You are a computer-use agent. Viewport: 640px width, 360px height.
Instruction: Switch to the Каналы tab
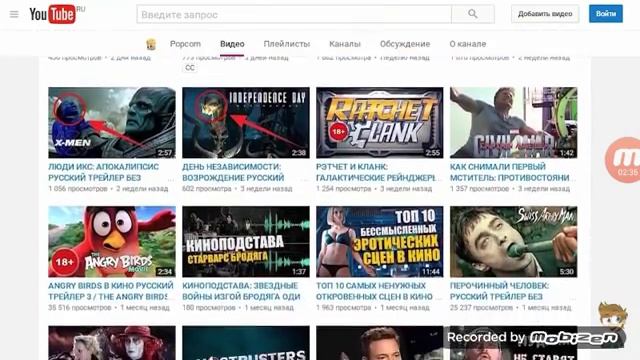[x=345, y=44]
